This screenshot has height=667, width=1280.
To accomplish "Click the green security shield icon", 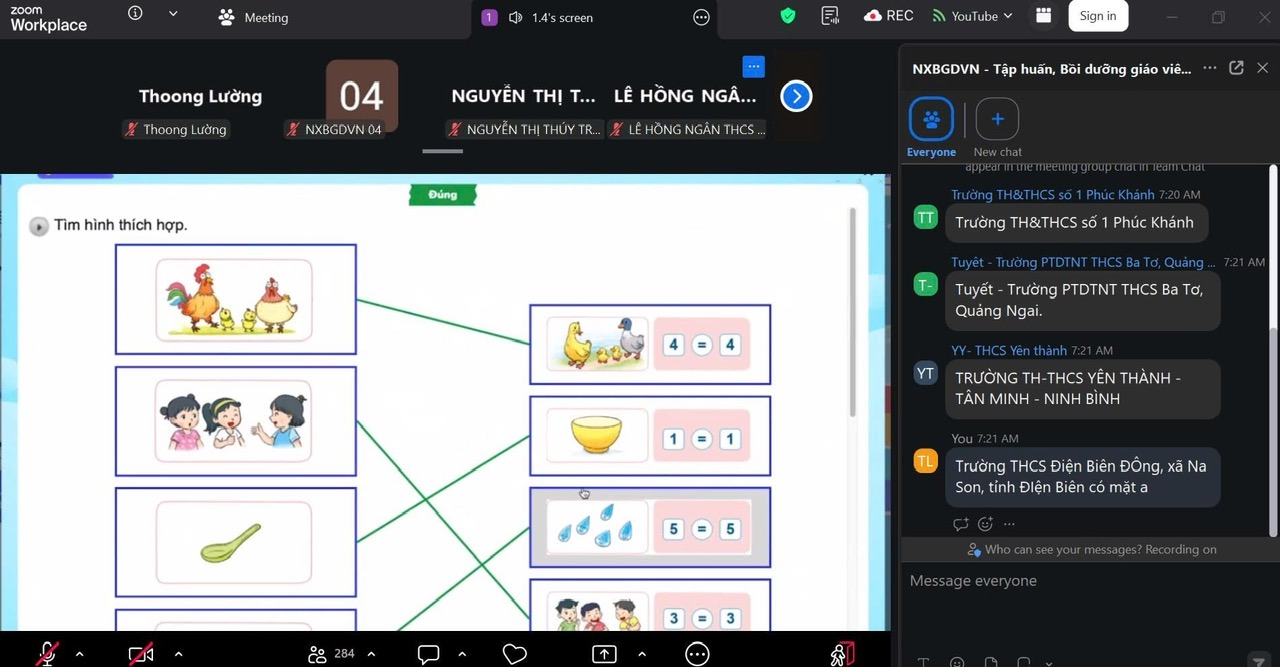I will pyautogui.click(x=788, y=16).
